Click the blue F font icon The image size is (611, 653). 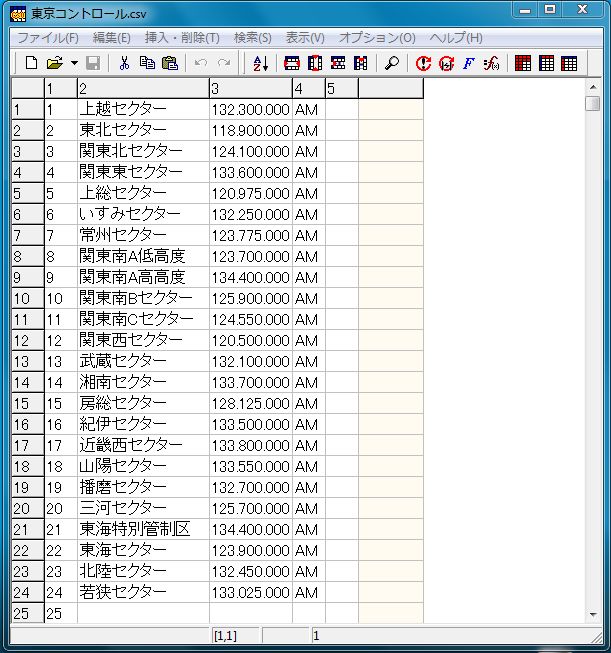tap(469, 63)
